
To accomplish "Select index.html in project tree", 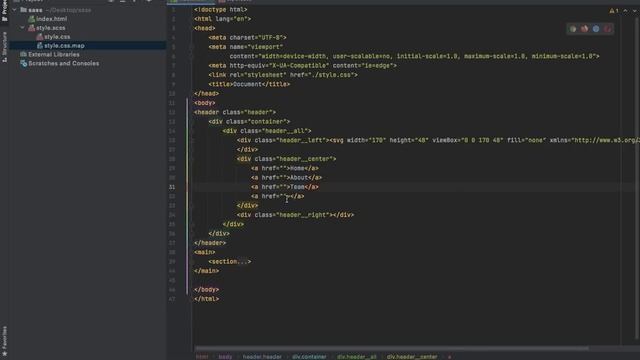I will [51, 19].
